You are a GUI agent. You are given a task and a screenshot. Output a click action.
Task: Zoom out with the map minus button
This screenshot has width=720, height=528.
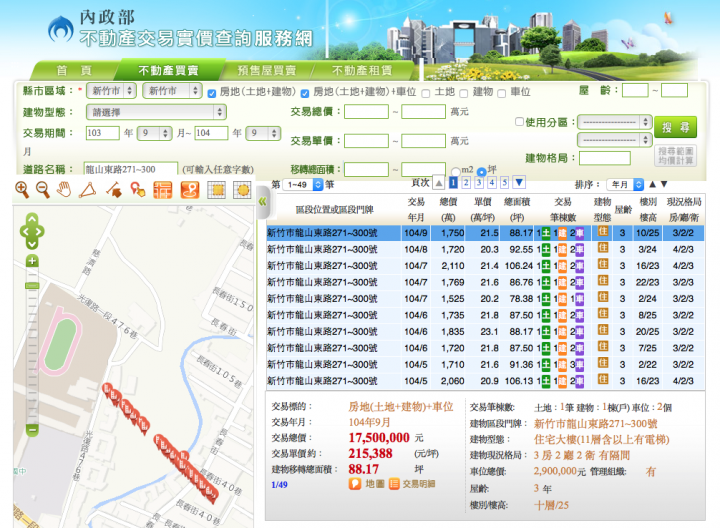tap(32, 430)
